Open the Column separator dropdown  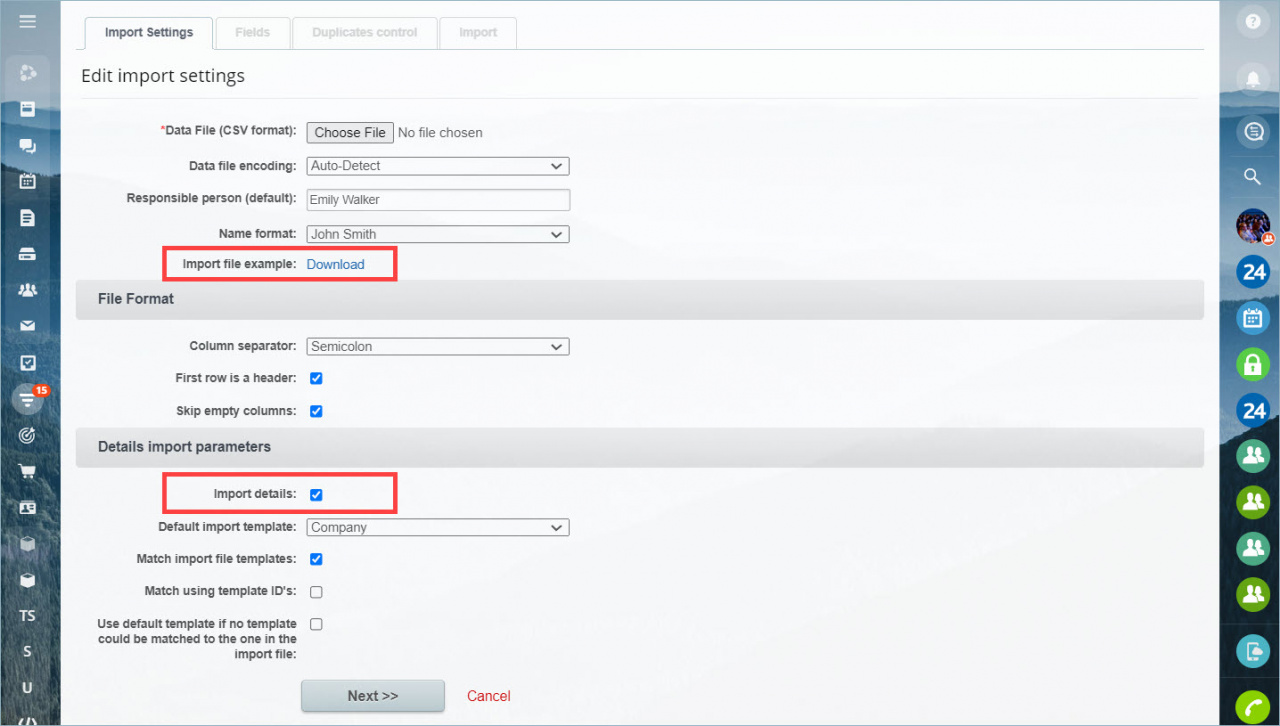point(438,347)
